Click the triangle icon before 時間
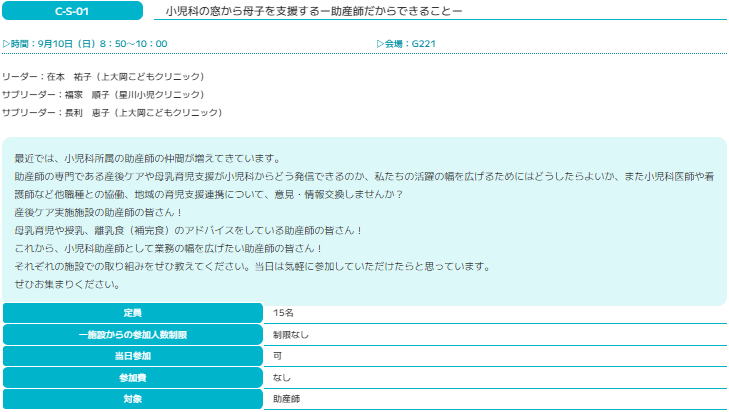Viewport: 729px width, 412px height. pyautogui.click(x=6, y=44)
